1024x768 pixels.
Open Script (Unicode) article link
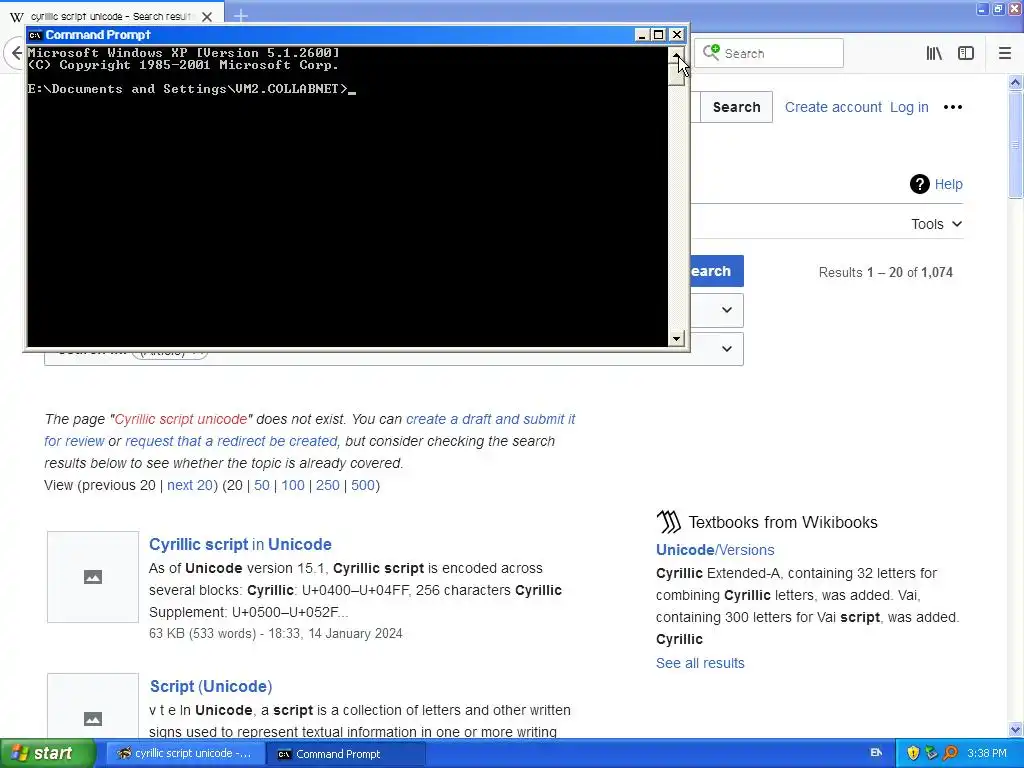(211, 686)
